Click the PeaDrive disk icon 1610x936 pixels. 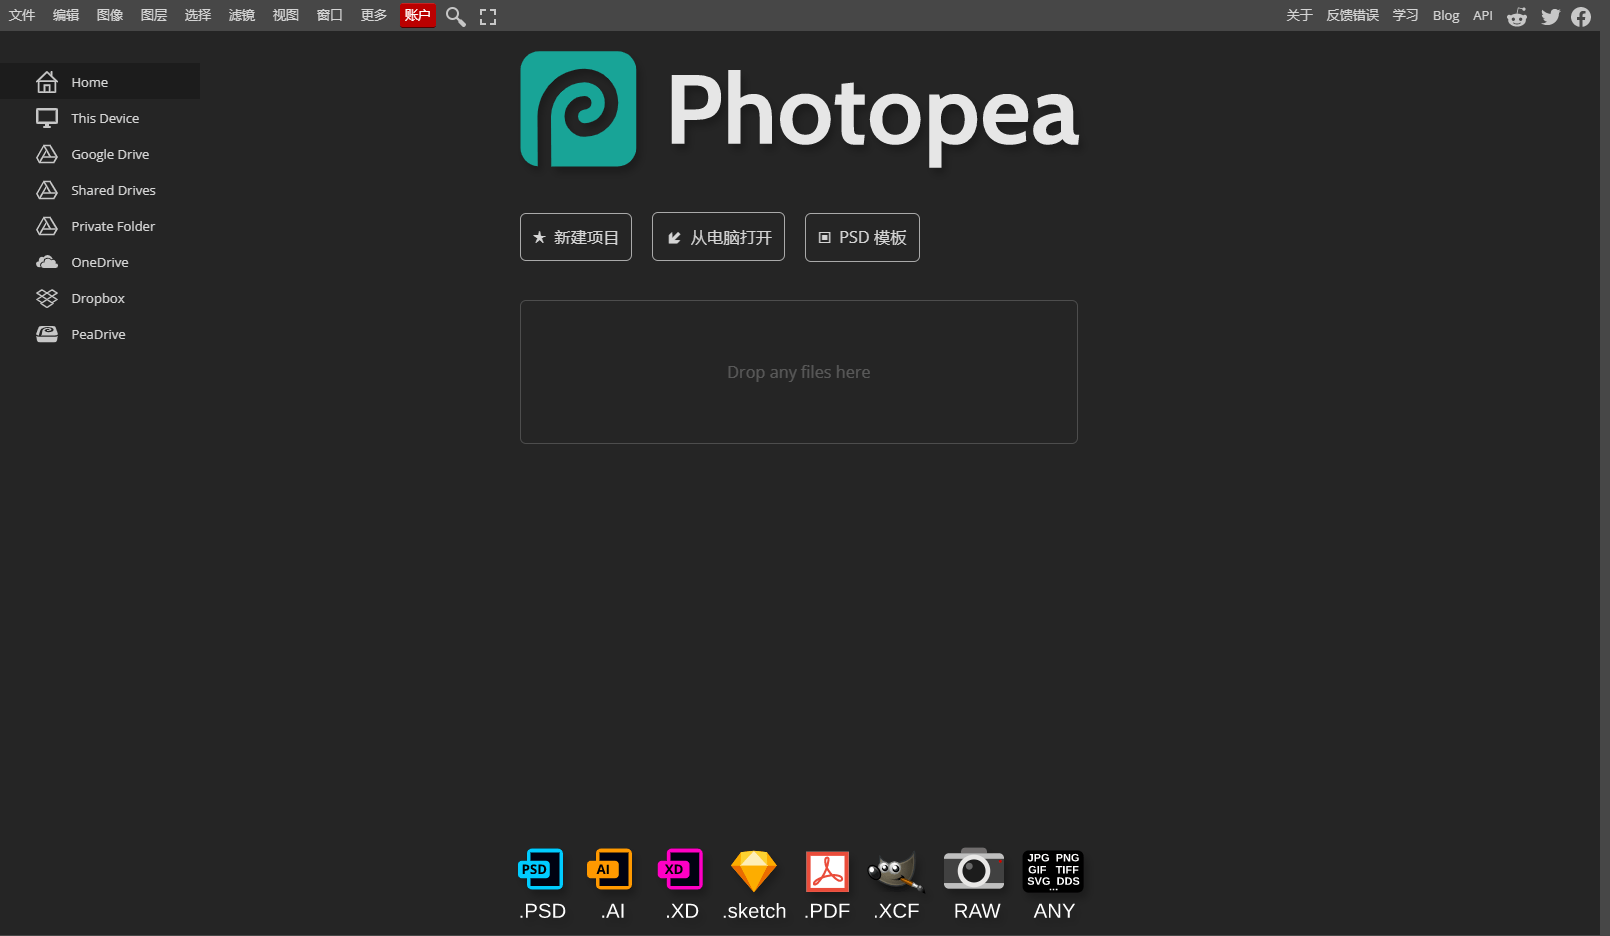pos(47,334)
